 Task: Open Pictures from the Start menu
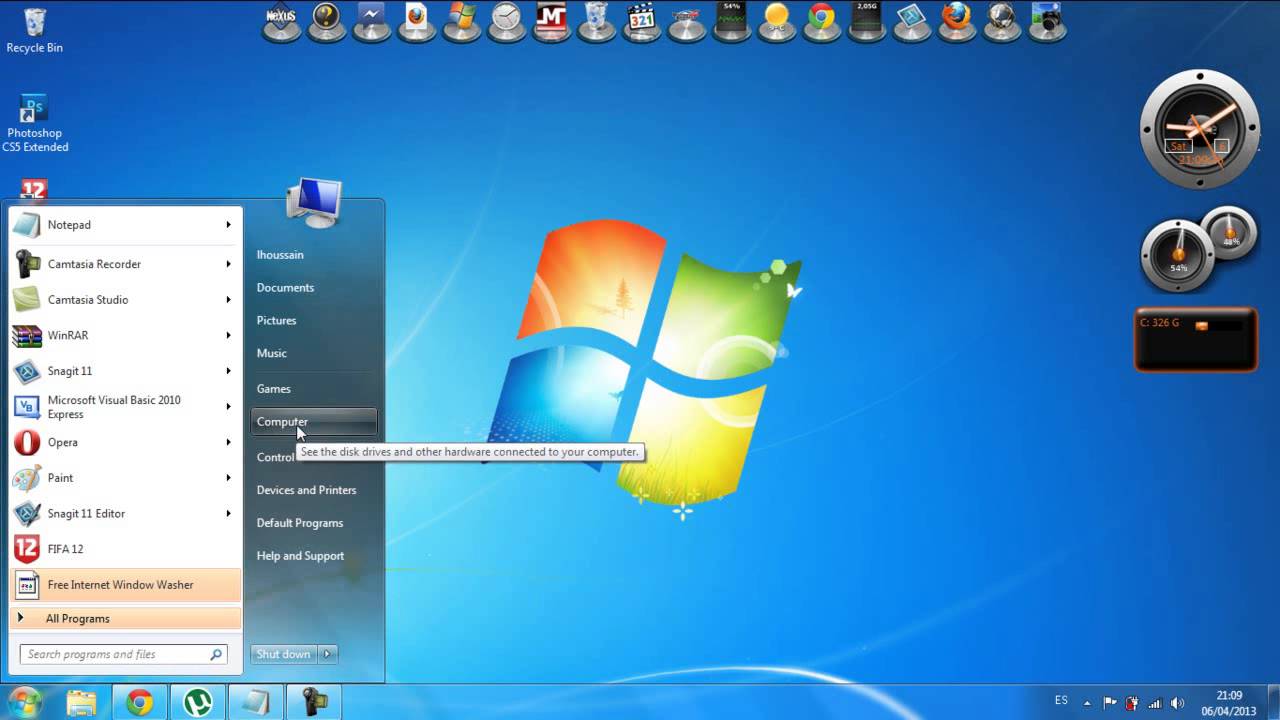276,321
